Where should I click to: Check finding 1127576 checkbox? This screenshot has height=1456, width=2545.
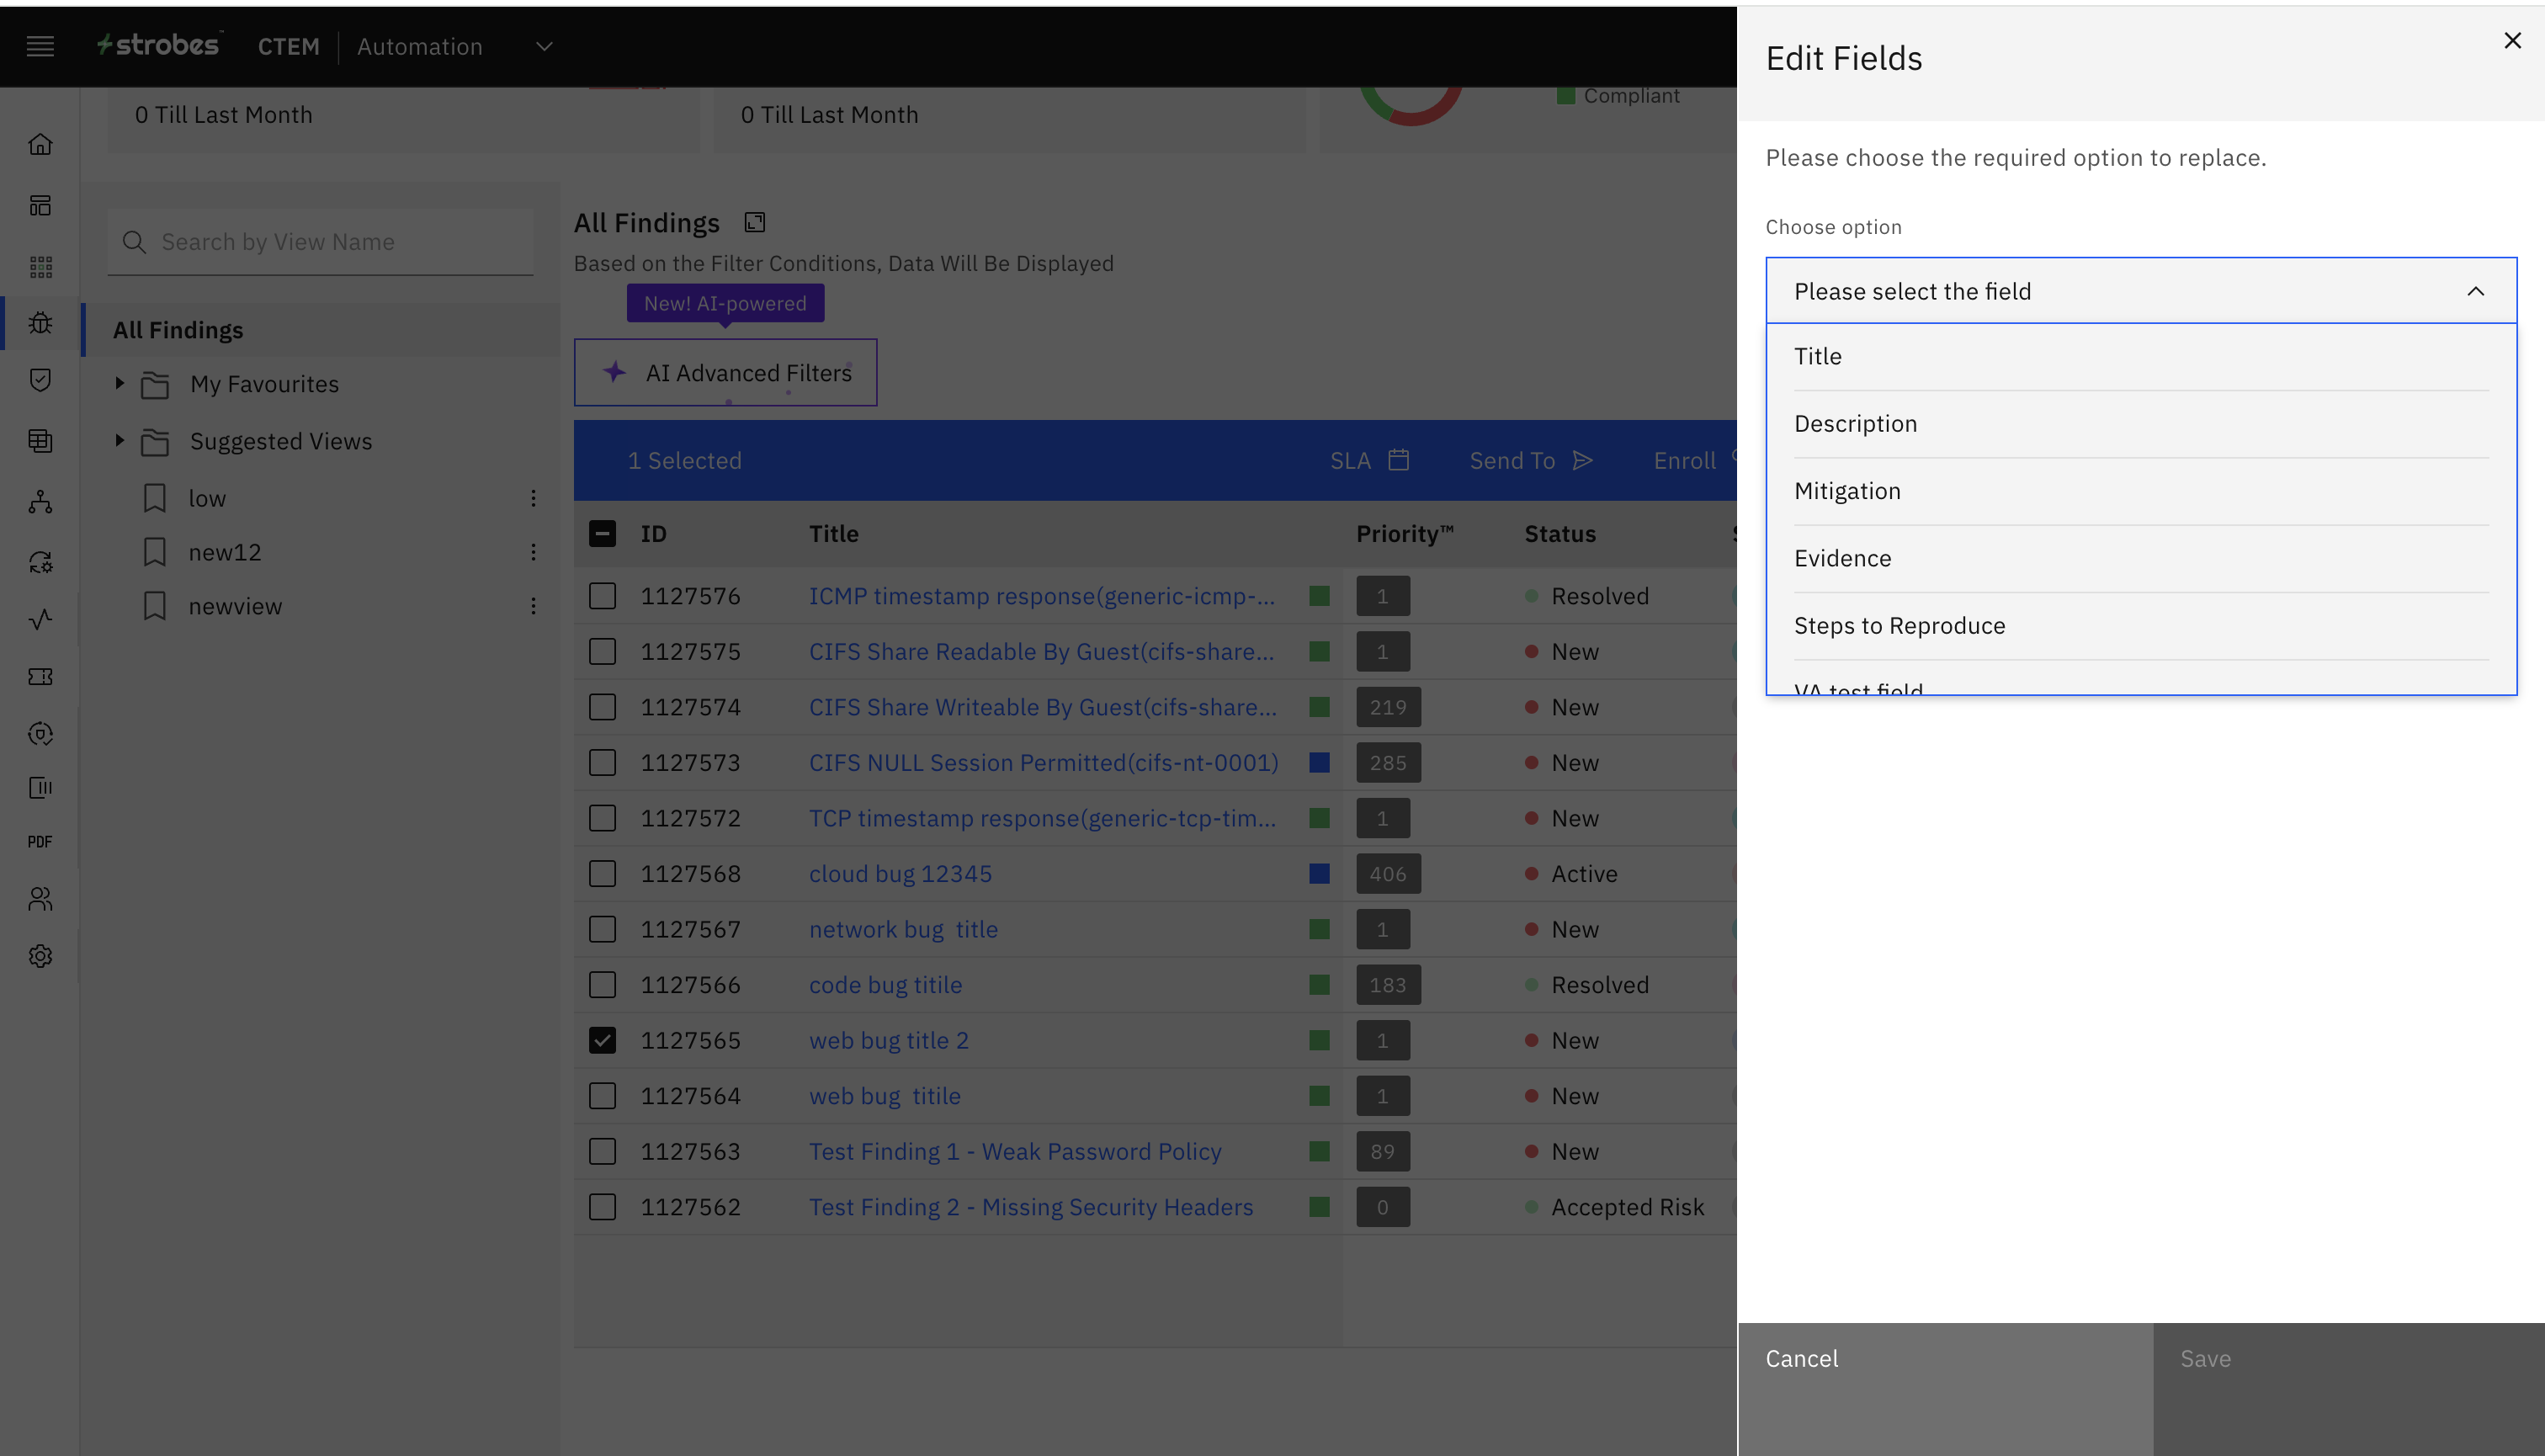point(602,596)
